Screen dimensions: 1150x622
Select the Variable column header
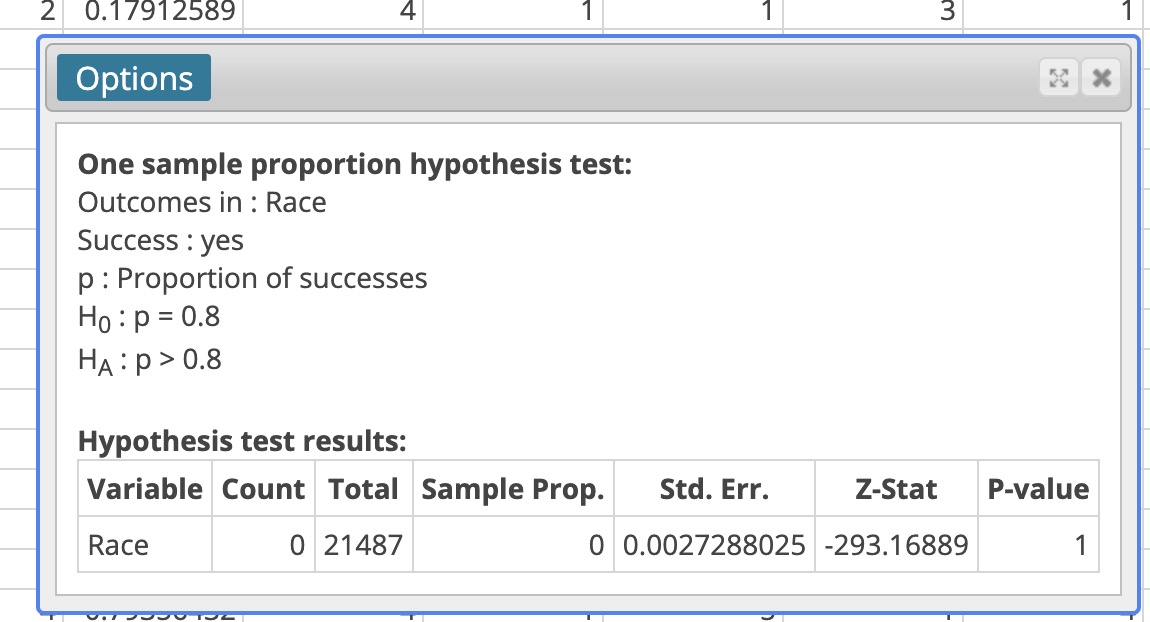pos(144,489)
